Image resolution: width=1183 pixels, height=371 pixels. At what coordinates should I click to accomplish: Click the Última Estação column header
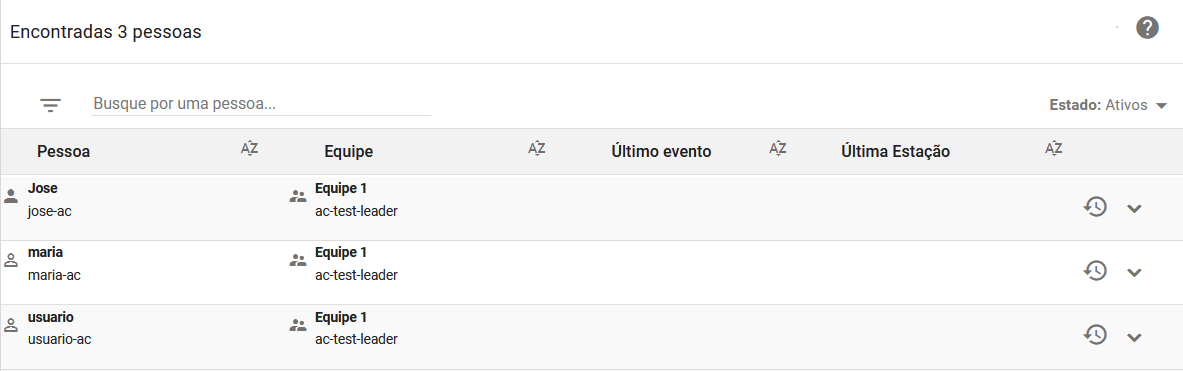click(896, 152)
